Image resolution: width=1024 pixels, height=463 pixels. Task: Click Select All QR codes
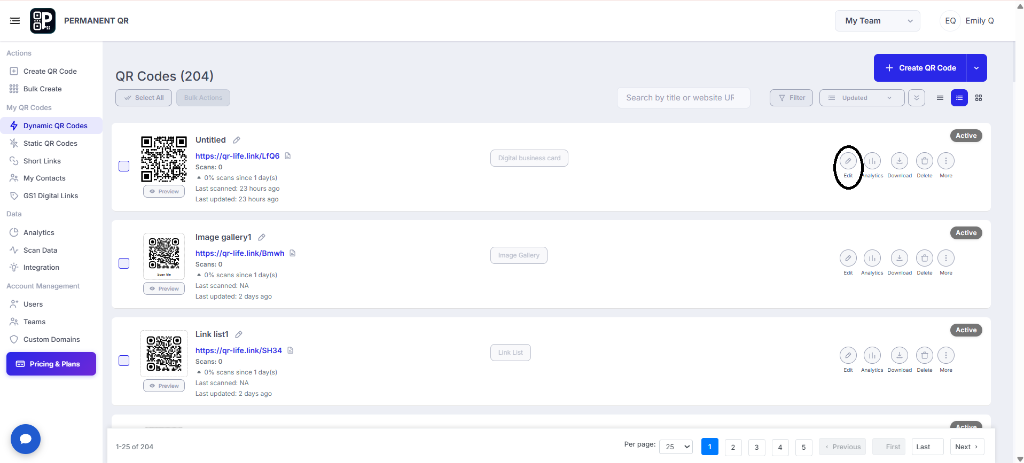[144, 98]
